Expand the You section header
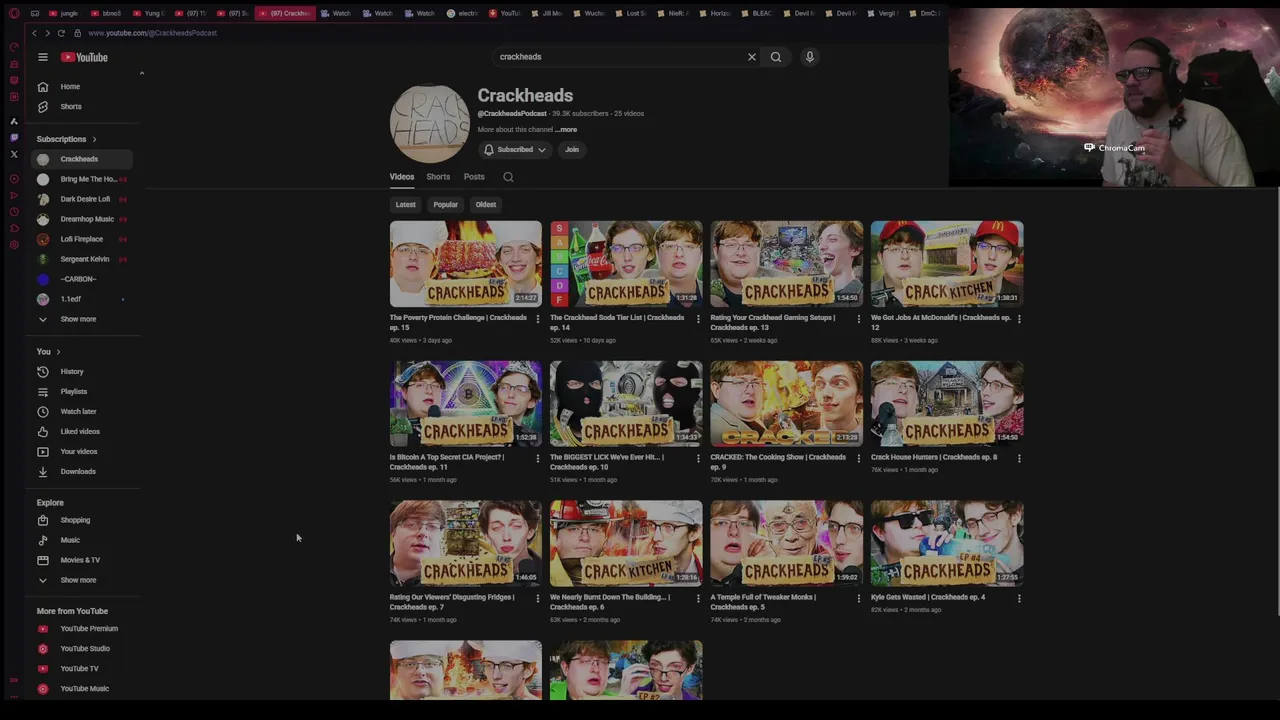 (49, 352)
